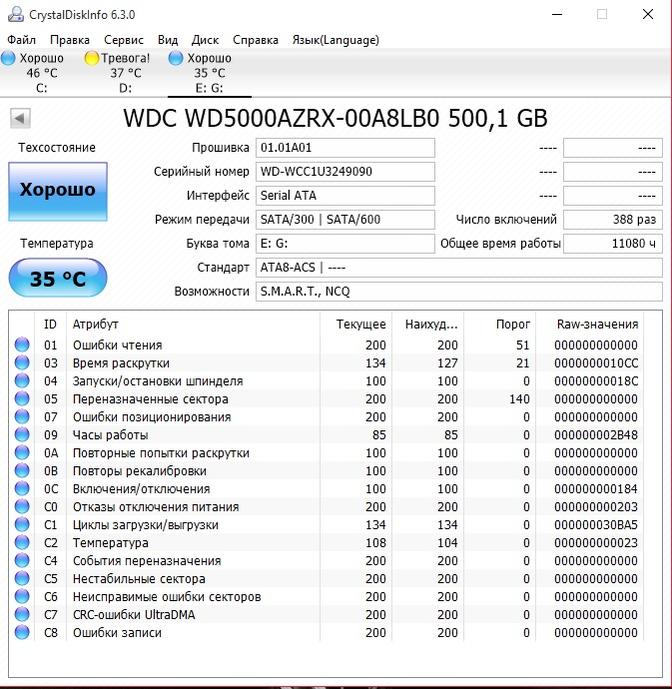Select the Часы работы attribute text
The height and width of the screenshot is (689, 672).
[x=110, y=435]
